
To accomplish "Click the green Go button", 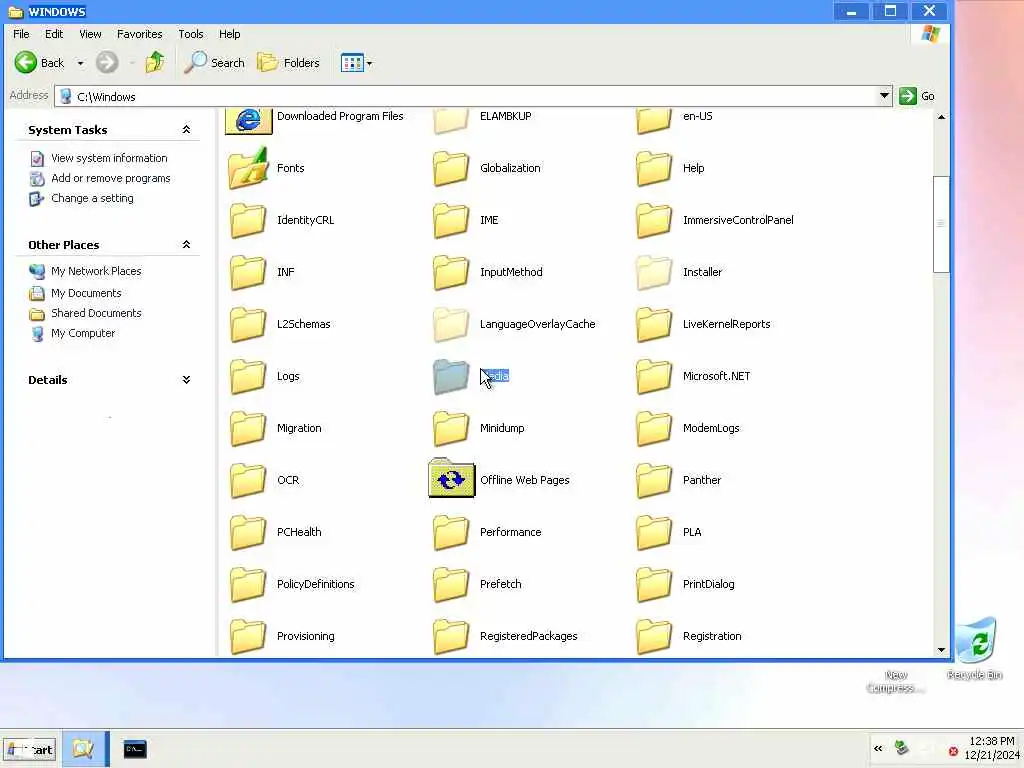I will click(x=917, y=96).
